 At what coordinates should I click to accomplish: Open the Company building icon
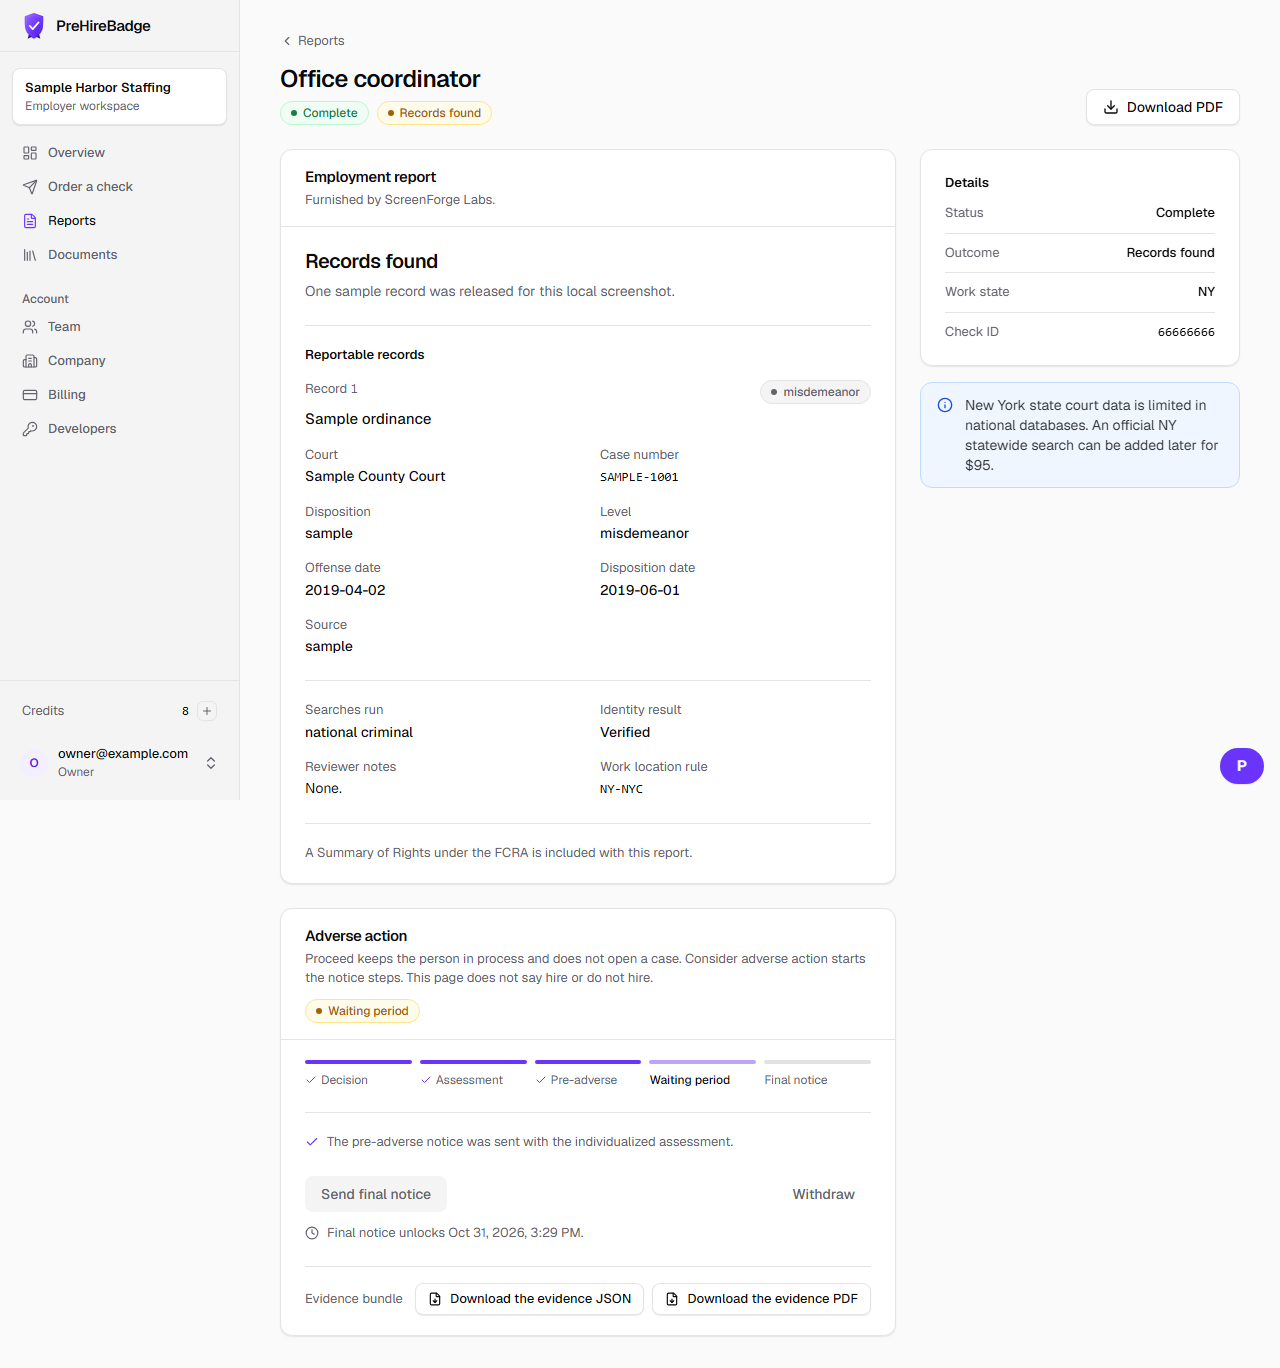click(30, 361)
